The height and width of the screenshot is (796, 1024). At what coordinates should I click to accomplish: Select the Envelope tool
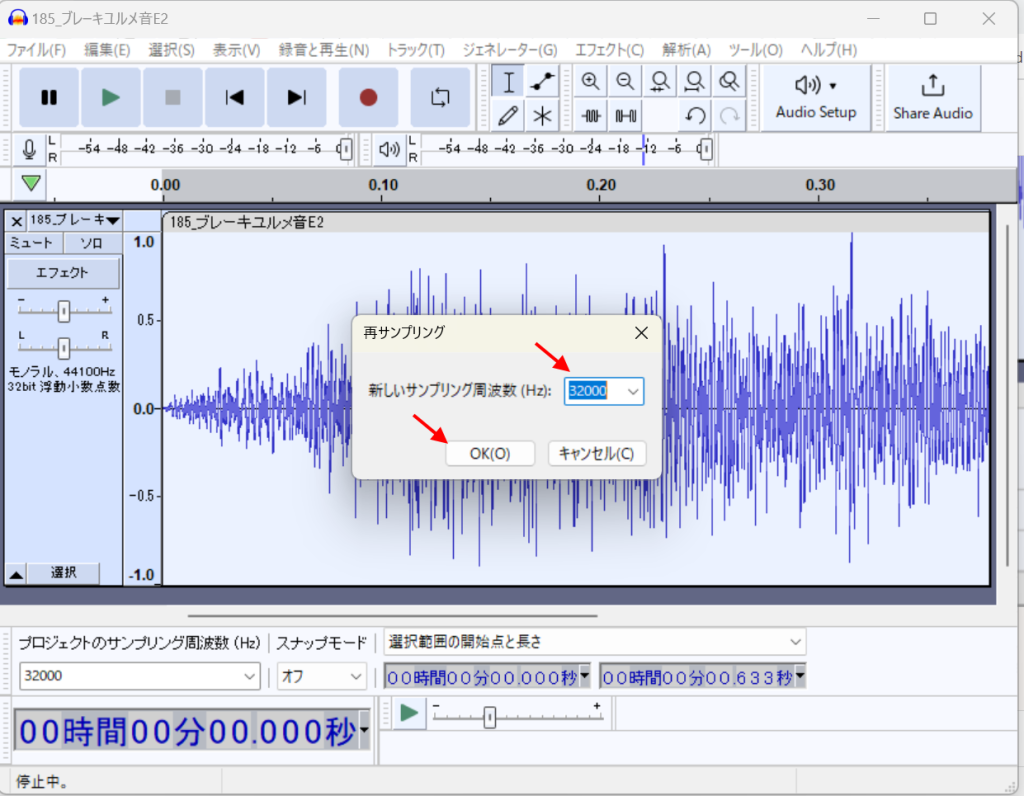pyautogui.click(x=542, y=82)
